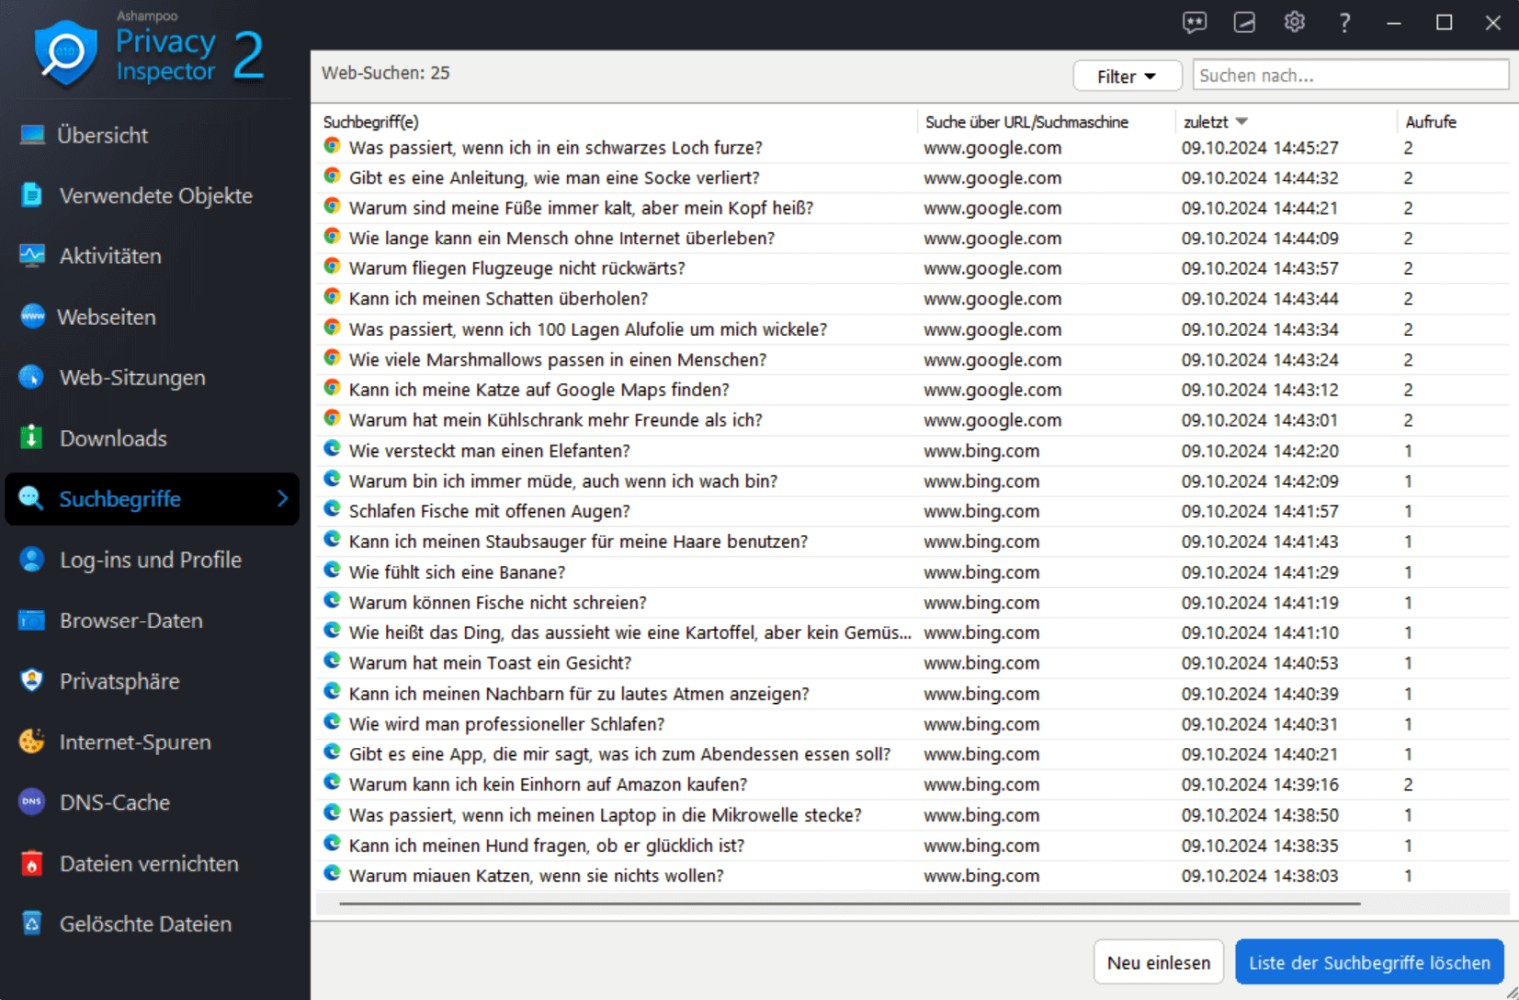
Task: Select the Übersicht monitor icon in sidebar
Action: 31,134
